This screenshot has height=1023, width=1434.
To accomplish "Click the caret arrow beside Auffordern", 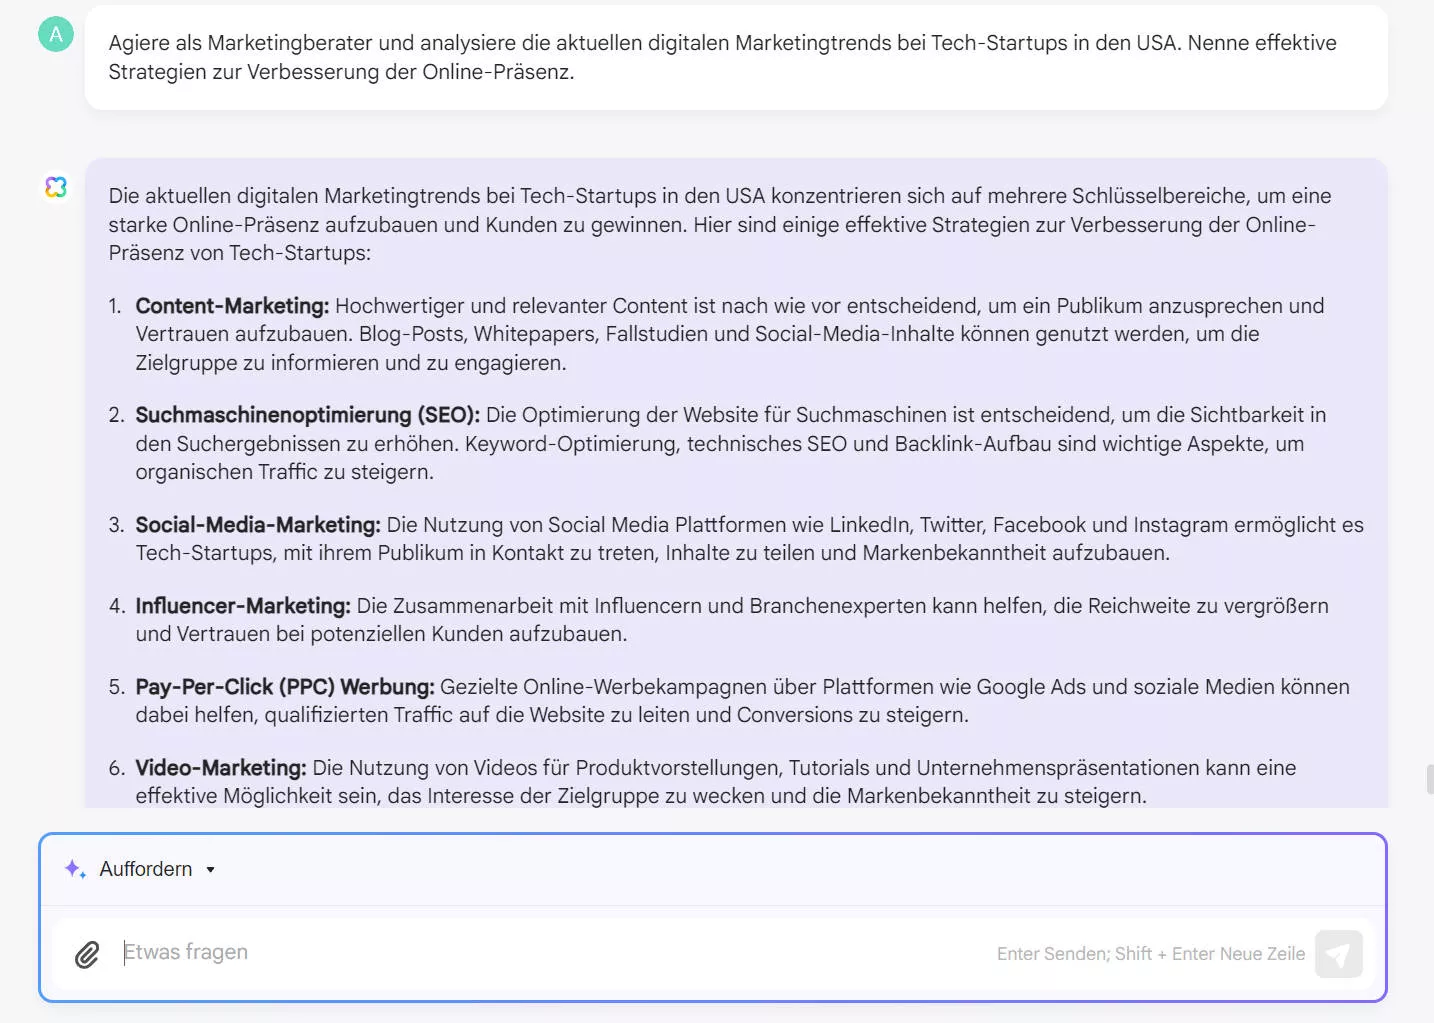I will coord(210,869).
